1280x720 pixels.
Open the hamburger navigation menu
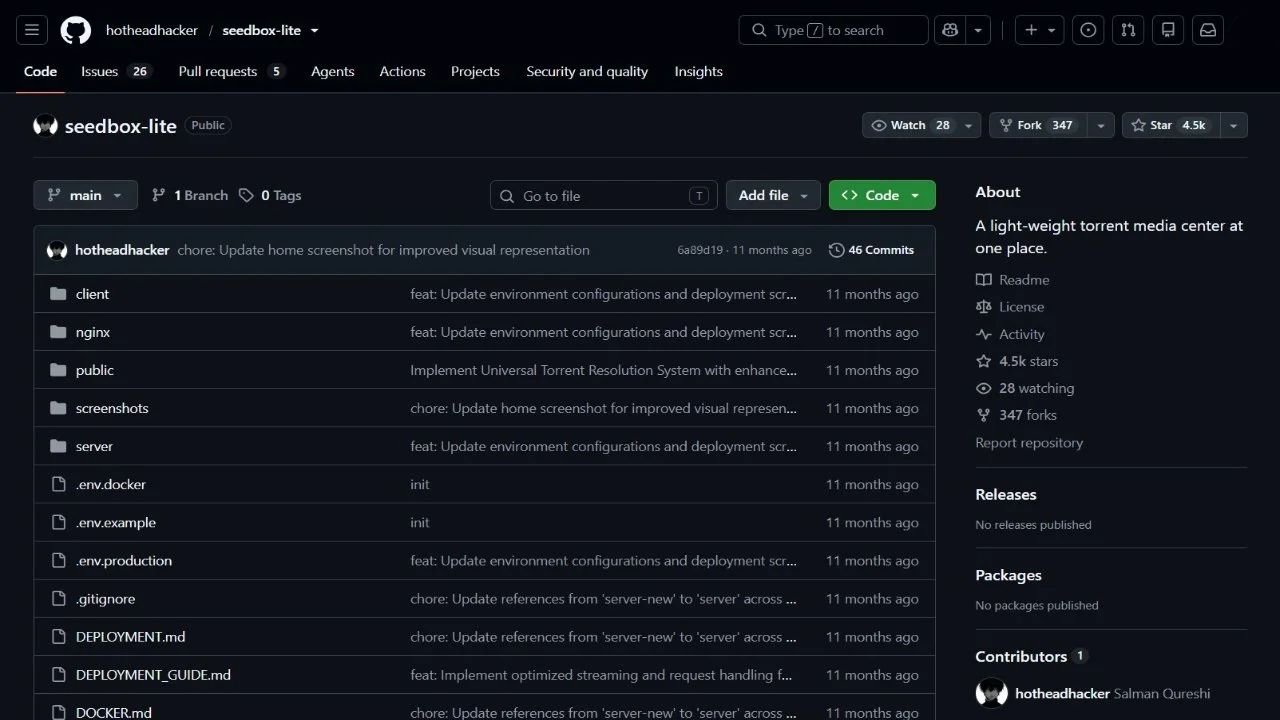[x=32, y=30]
